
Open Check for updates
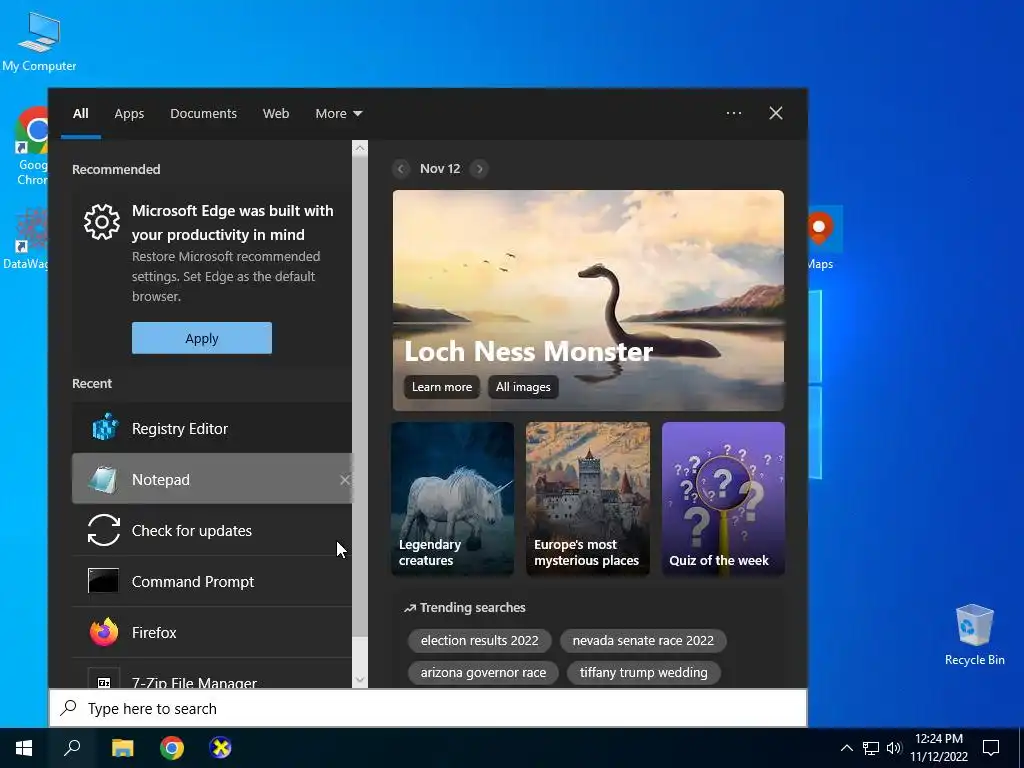pyautogui.click(x=212, y=530)
